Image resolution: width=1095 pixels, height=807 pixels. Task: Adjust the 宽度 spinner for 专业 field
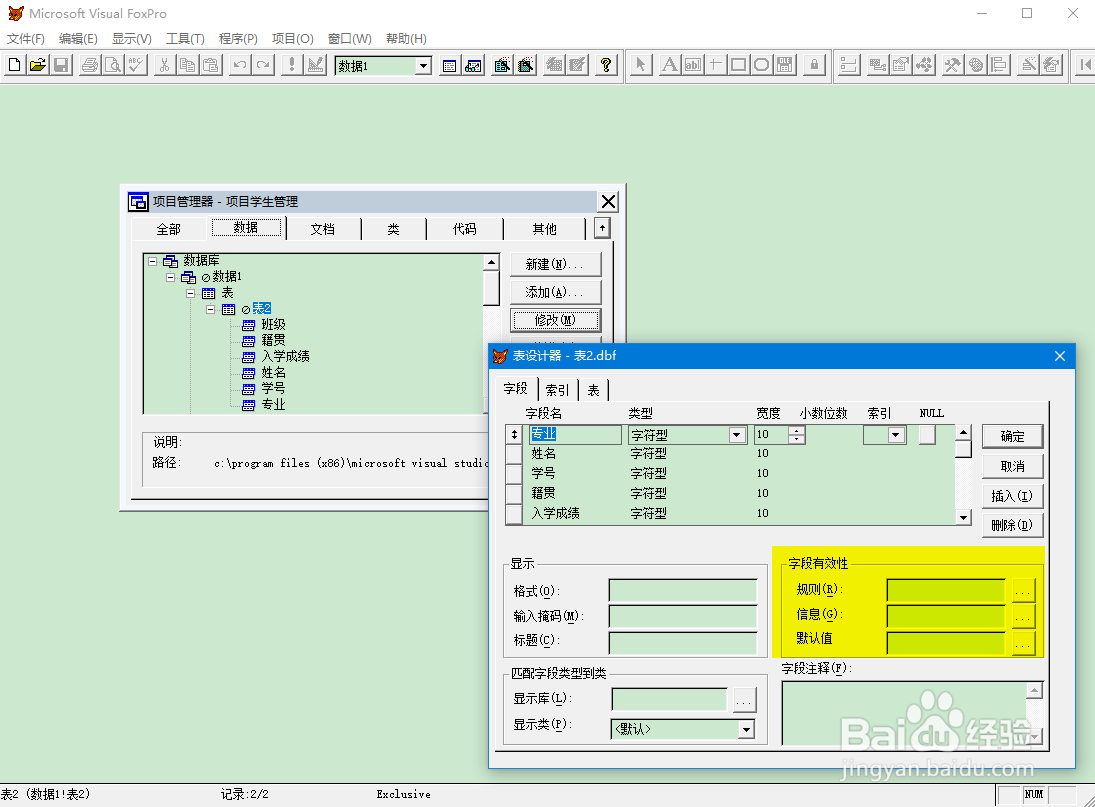[x=796, y=435]
